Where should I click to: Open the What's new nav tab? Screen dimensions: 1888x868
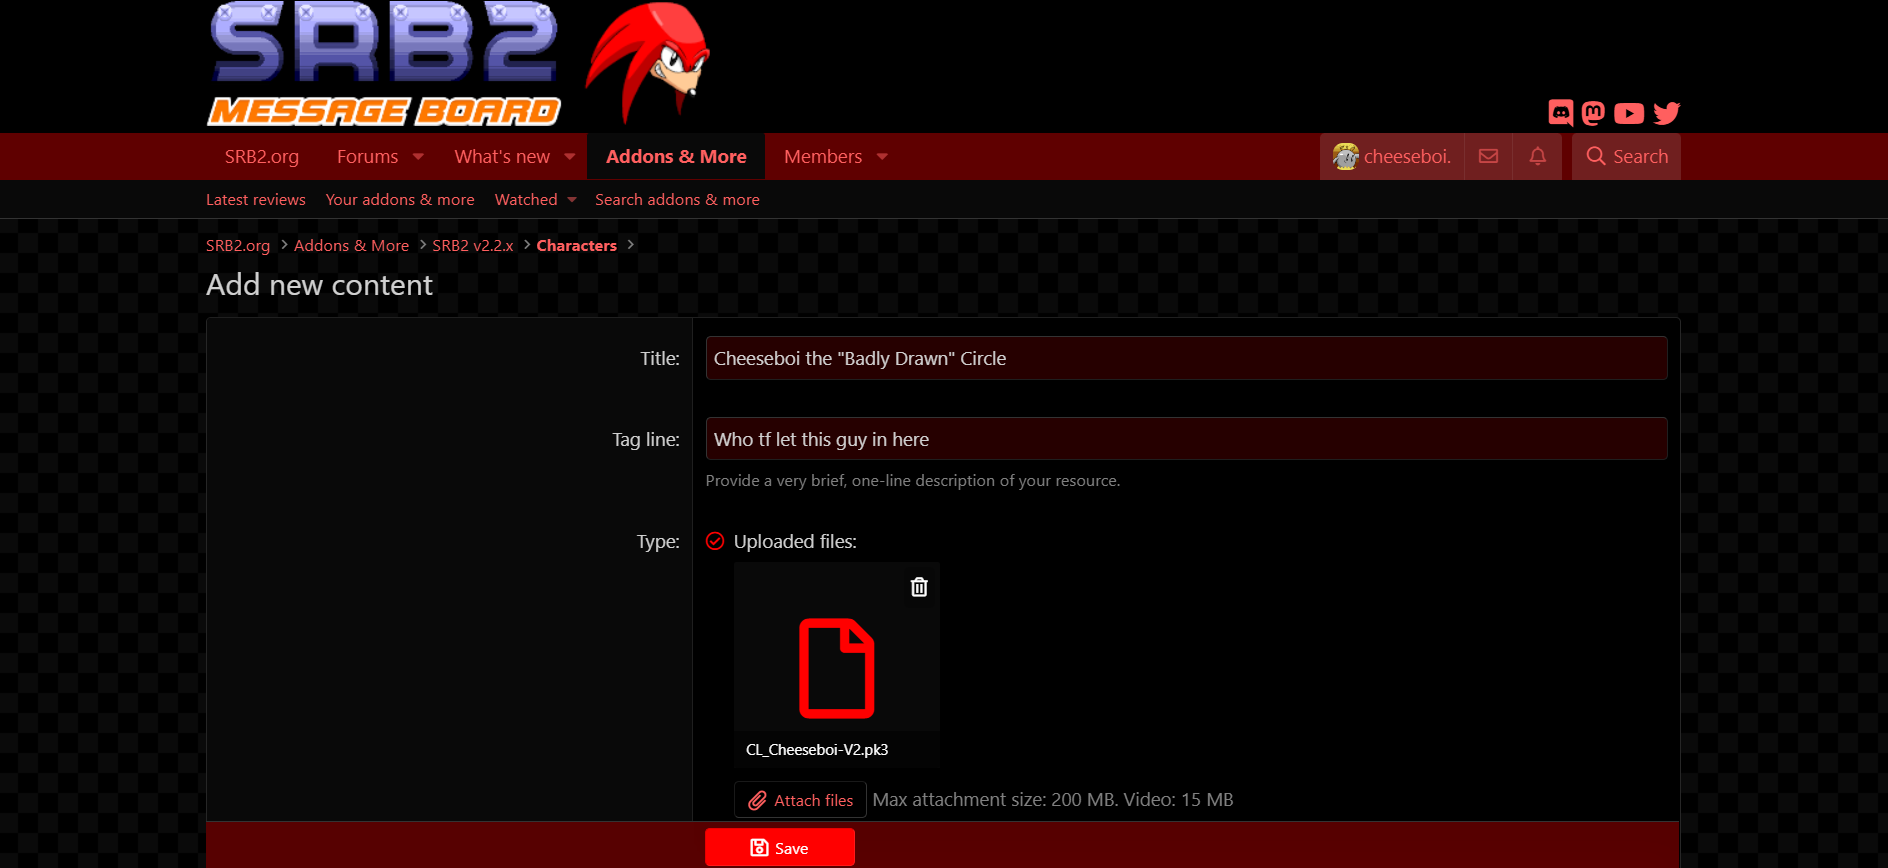click(x=502, y=157)
